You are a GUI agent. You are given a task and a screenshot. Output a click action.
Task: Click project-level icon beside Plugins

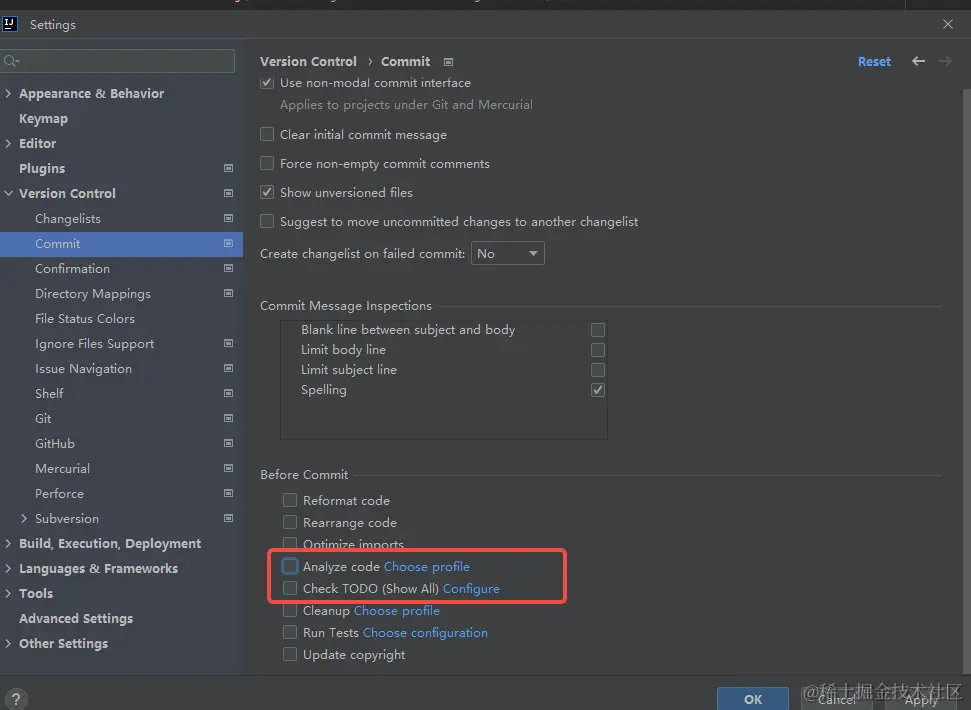pyautogui.click(x=228, y=168)
